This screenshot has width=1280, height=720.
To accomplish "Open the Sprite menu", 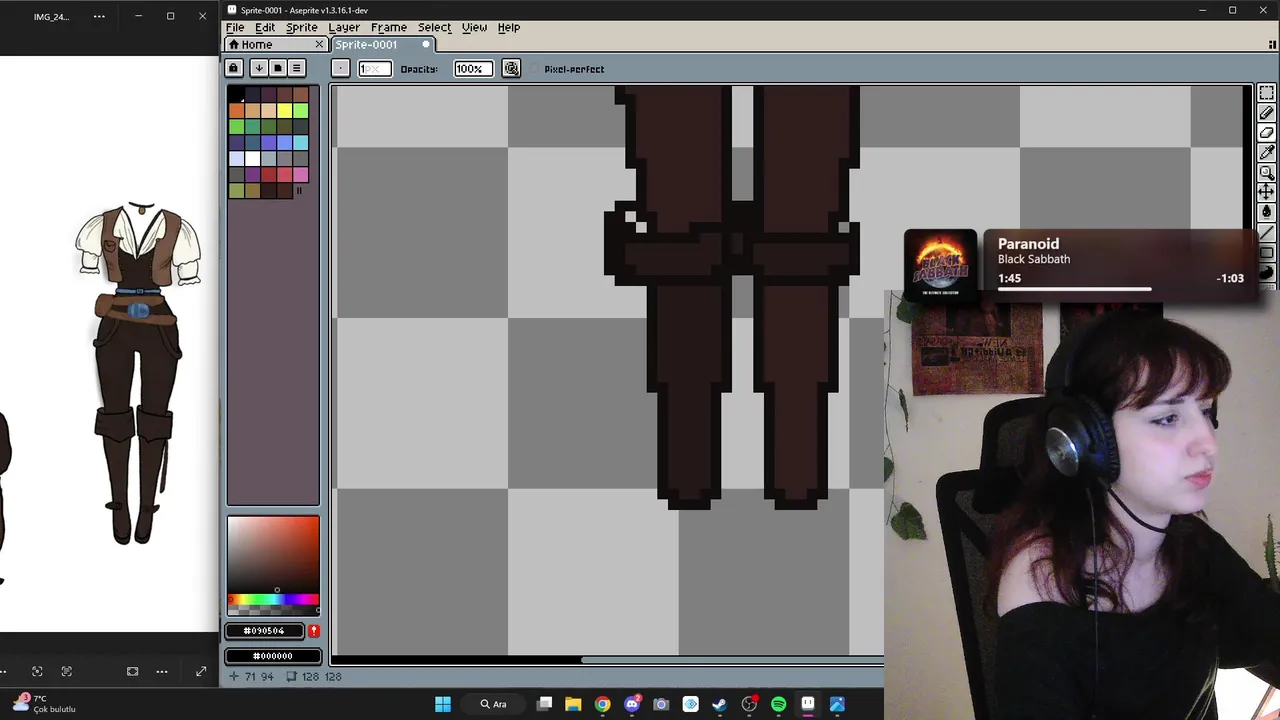I will [301, 27].
